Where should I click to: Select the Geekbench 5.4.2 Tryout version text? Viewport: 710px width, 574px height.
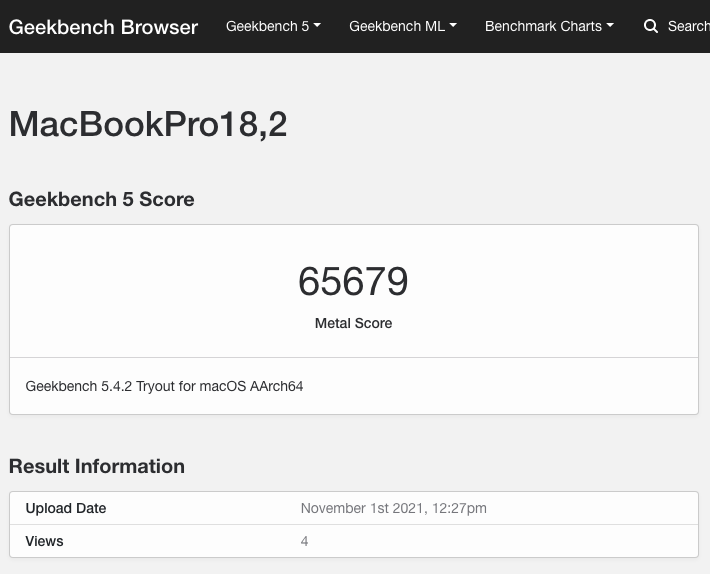tap(164, 386)
